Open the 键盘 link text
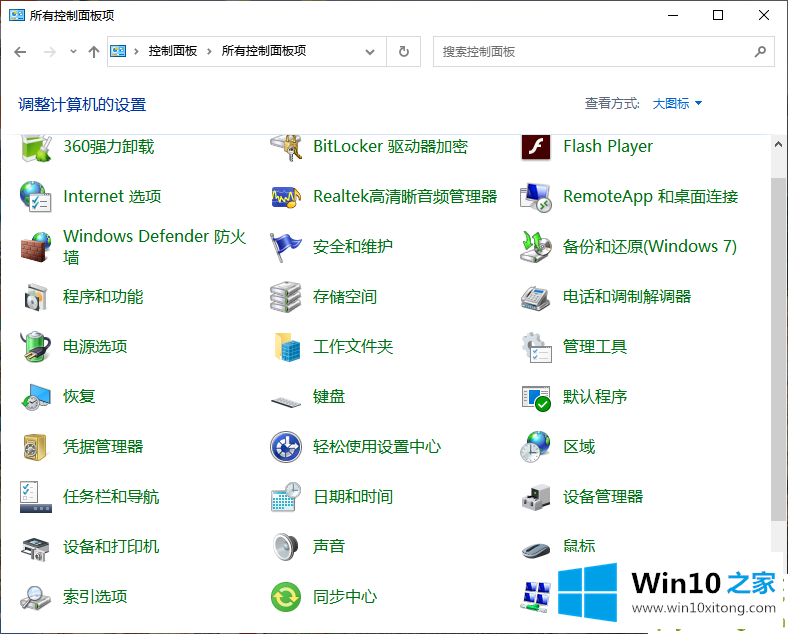This screenshot has width=788, height=634. [329, 397]
